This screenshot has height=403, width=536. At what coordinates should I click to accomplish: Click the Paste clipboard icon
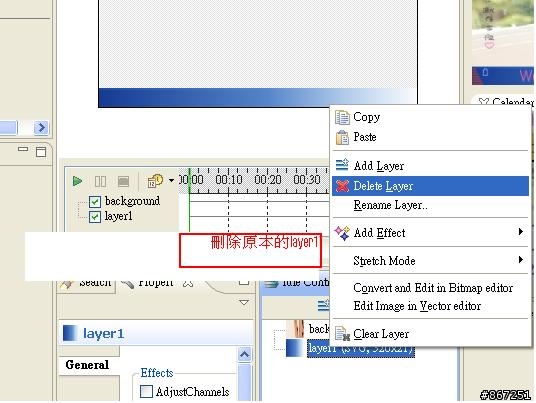(x=342, y=138)
